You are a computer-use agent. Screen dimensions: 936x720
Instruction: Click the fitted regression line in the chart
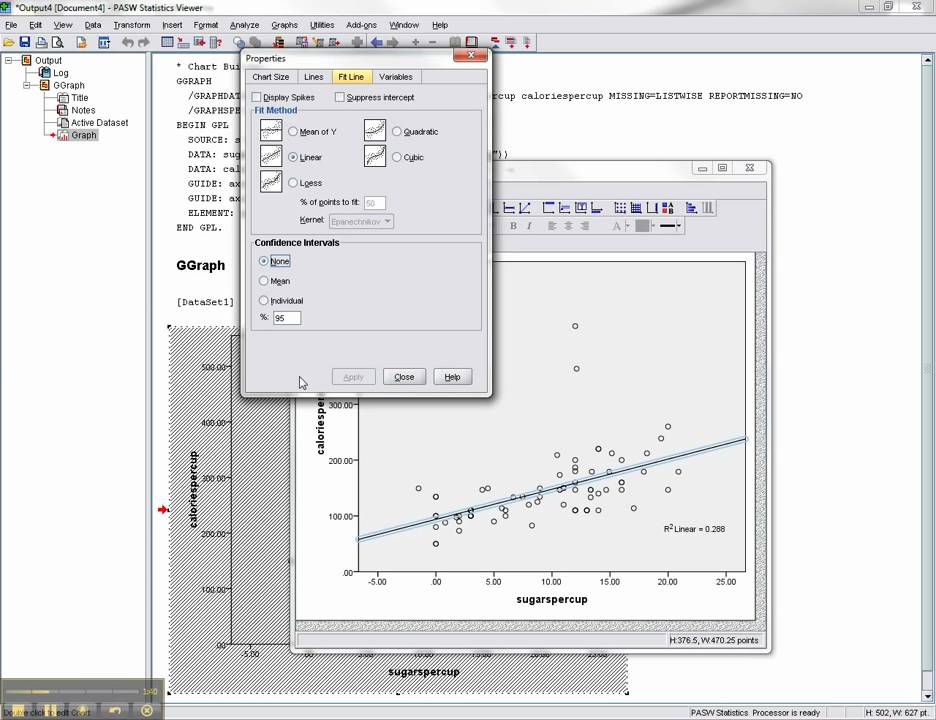pyautogui.click(x=552, y=489)
